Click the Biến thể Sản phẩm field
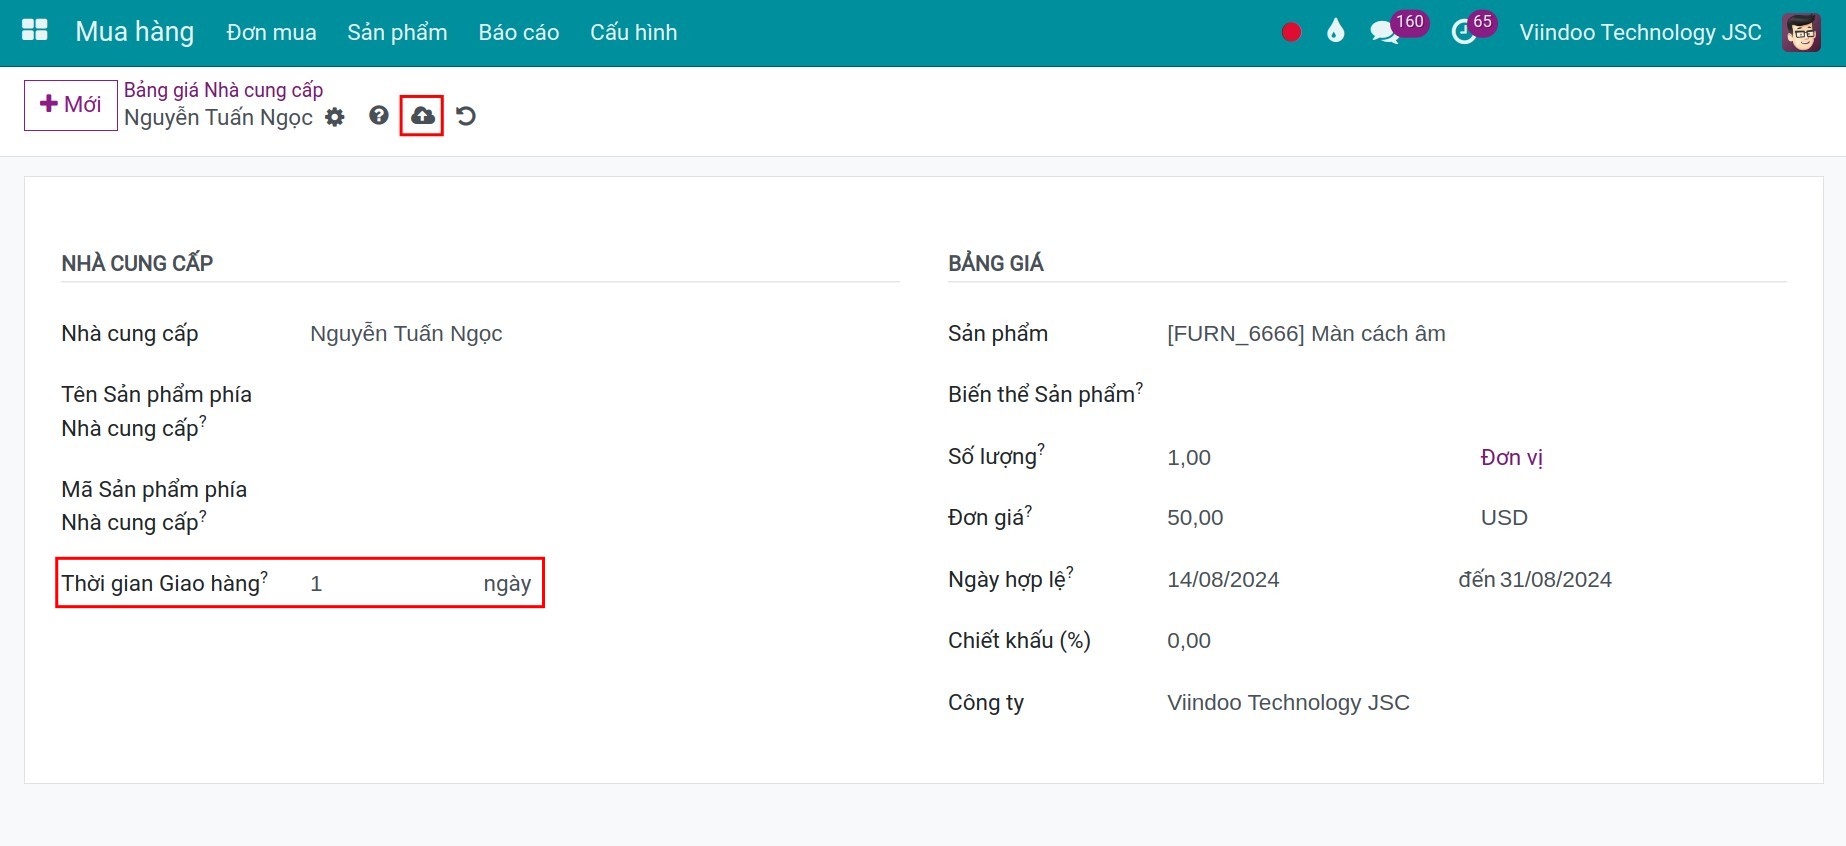Viewport: 1846px width, 846px height. (x=1476, y=395)
